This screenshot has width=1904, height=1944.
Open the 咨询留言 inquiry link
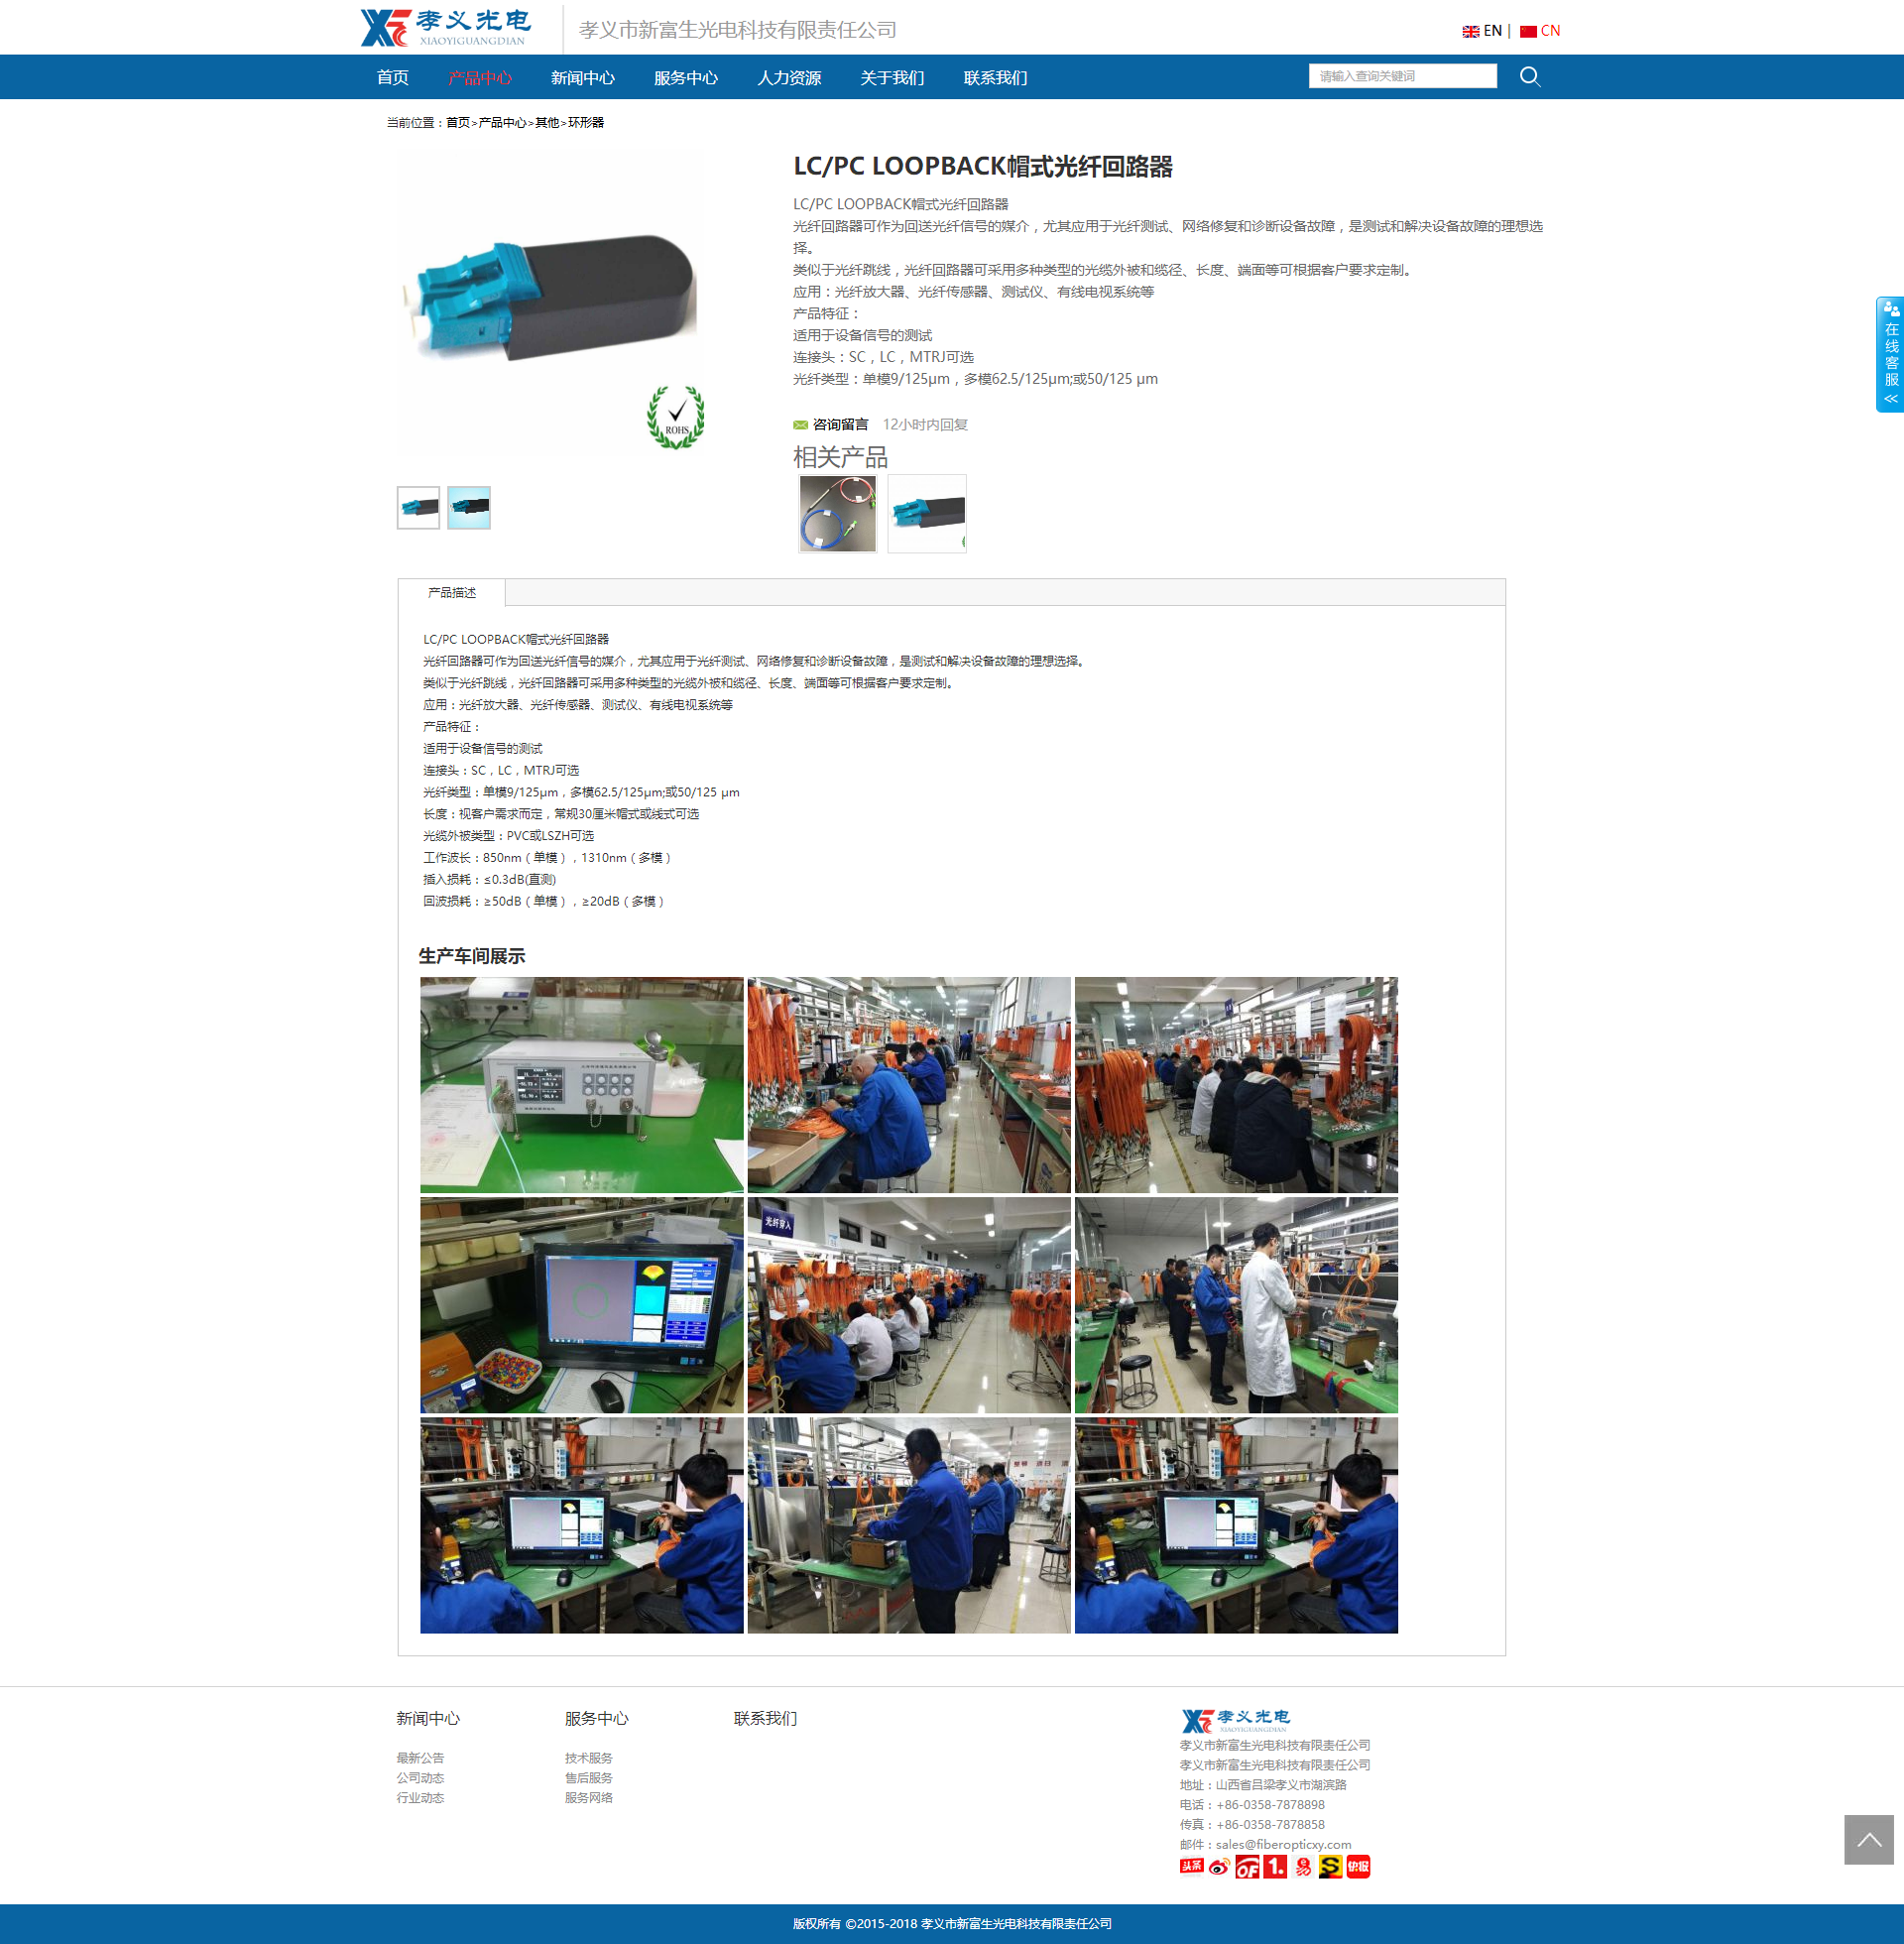[x=840, y=425]
